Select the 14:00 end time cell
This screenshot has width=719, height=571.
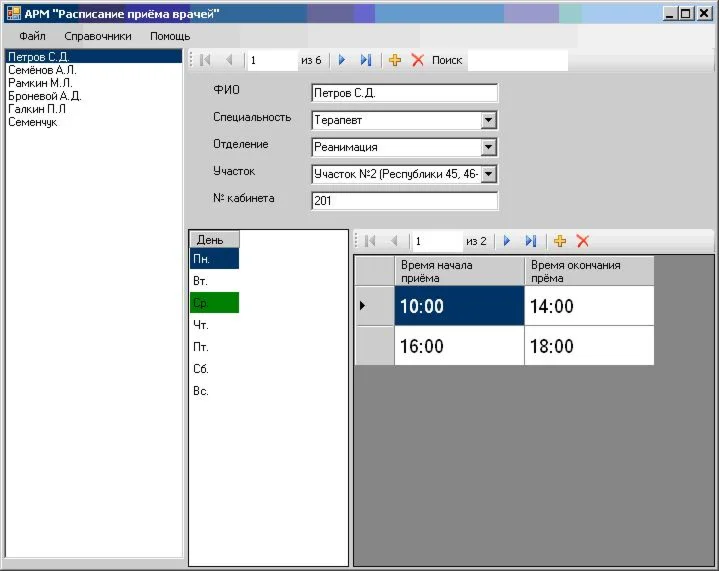pos(589,306)
